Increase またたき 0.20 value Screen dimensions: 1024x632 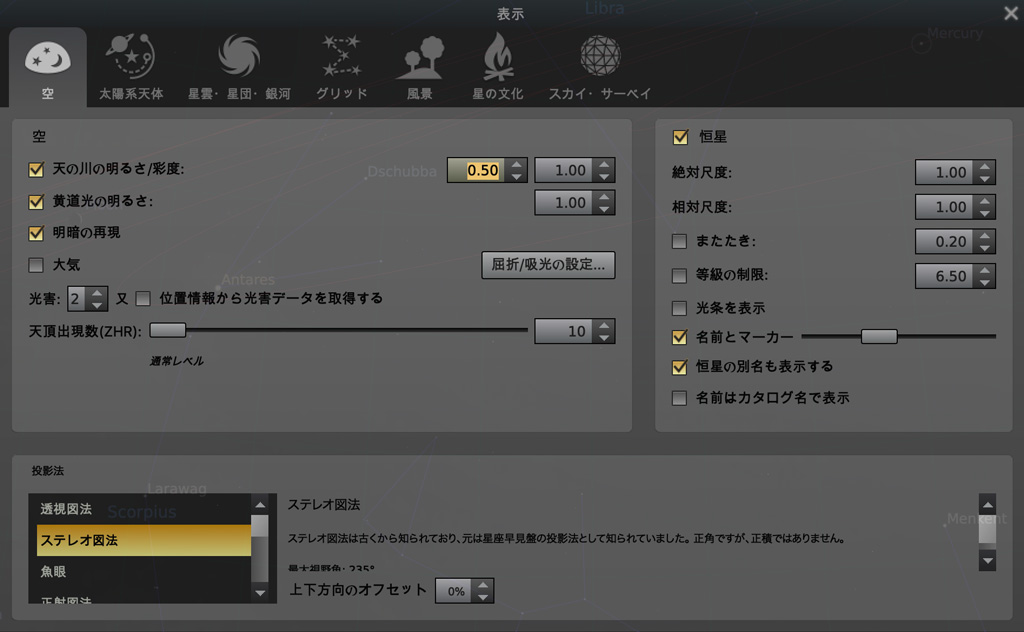click(985, 235)
